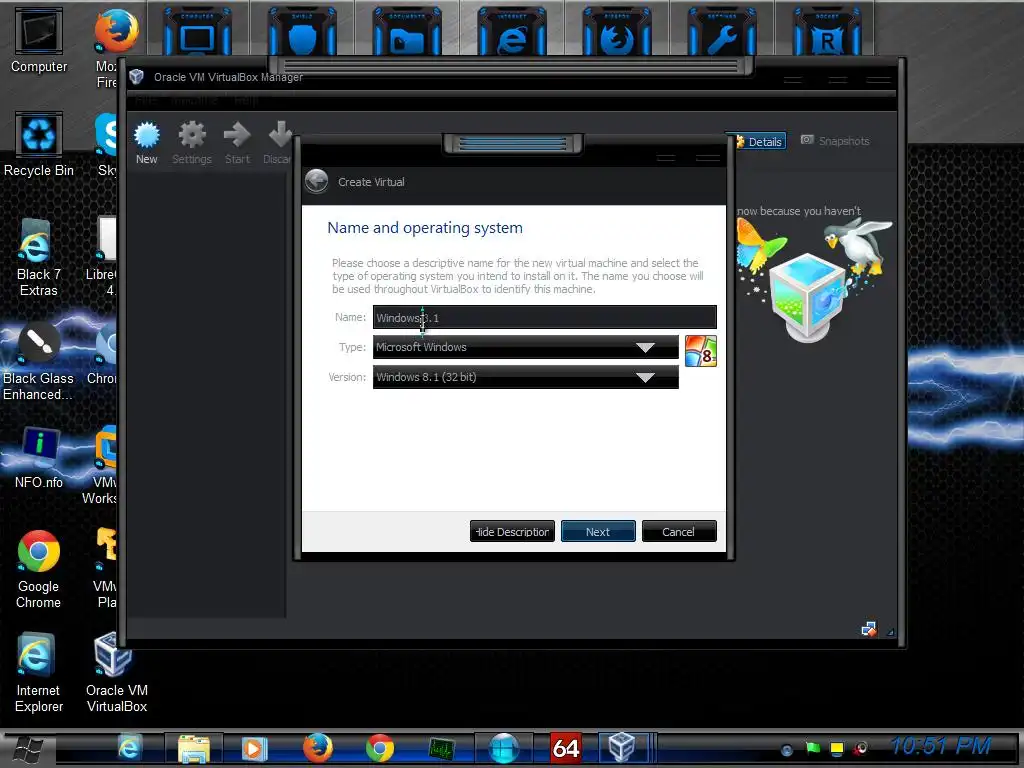Click the green flag tray icon
1024x768 pixels.
[812, 748]
